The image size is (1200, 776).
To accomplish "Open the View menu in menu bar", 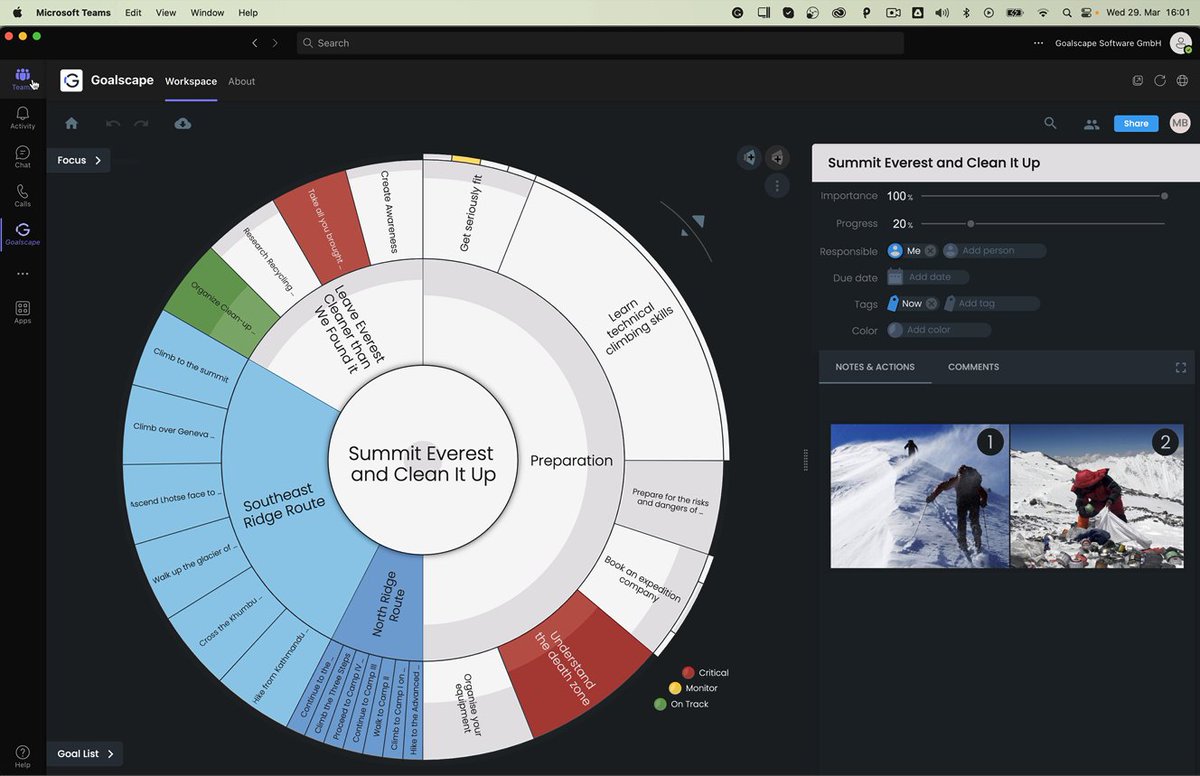I will click(166, 13).
